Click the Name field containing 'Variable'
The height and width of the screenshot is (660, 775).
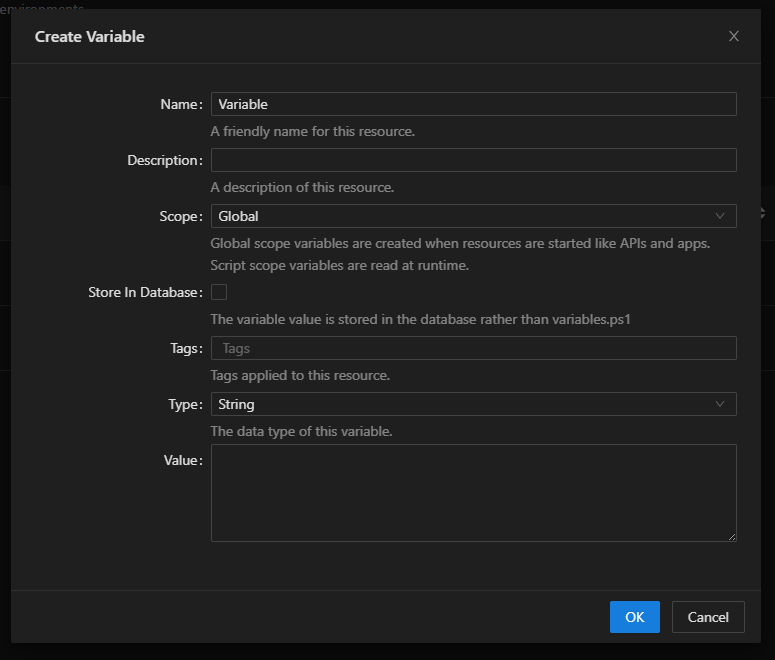(473, 104)
